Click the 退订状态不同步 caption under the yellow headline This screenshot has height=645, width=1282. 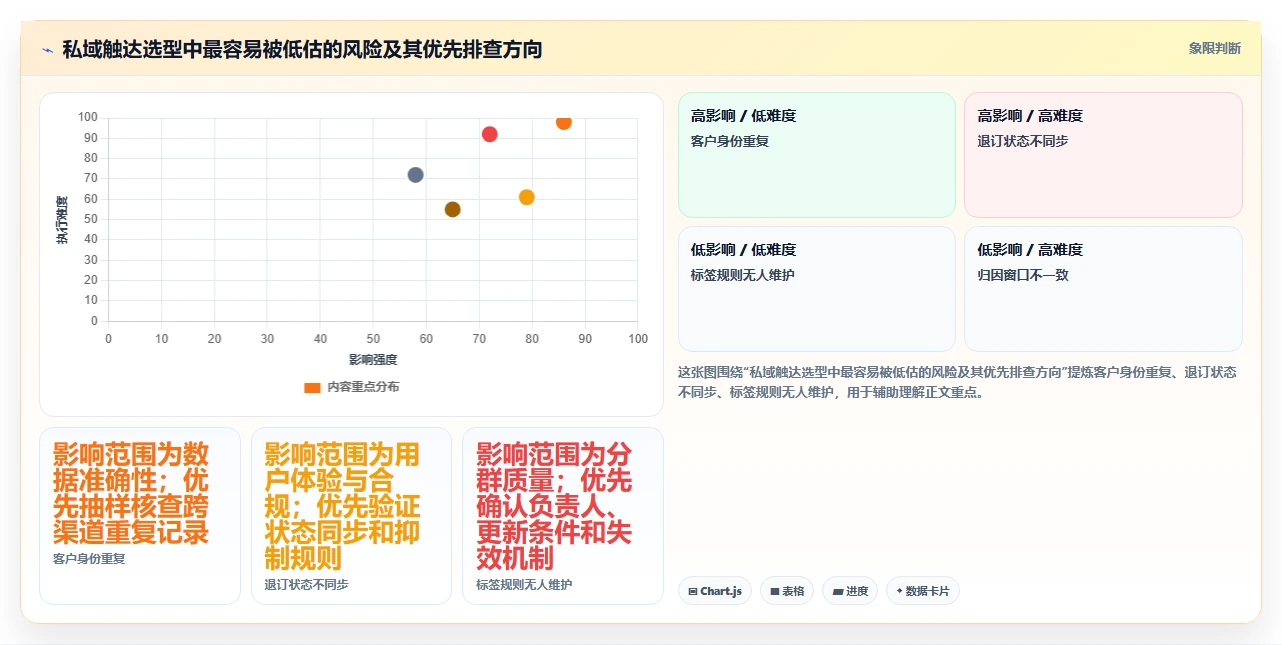pos(306,584)
